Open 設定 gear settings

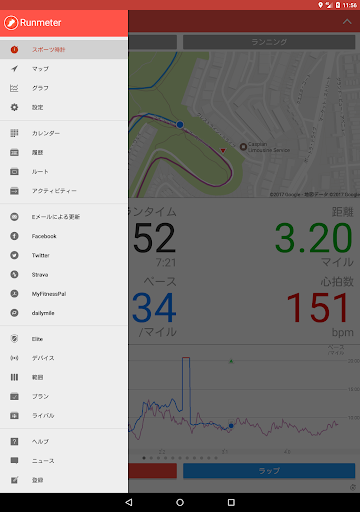pos(64,107)
